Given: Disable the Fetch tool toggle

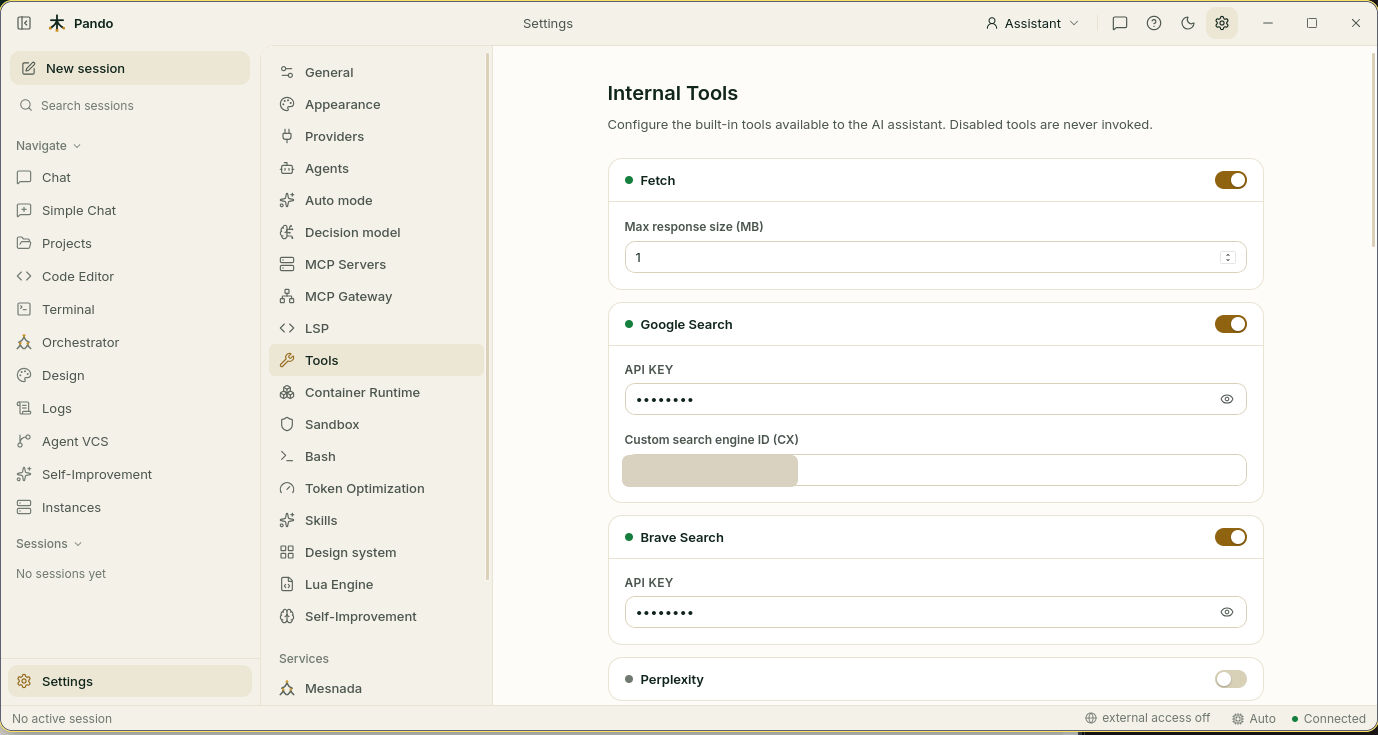Looking at the screenshot, I should (1231, 180).
